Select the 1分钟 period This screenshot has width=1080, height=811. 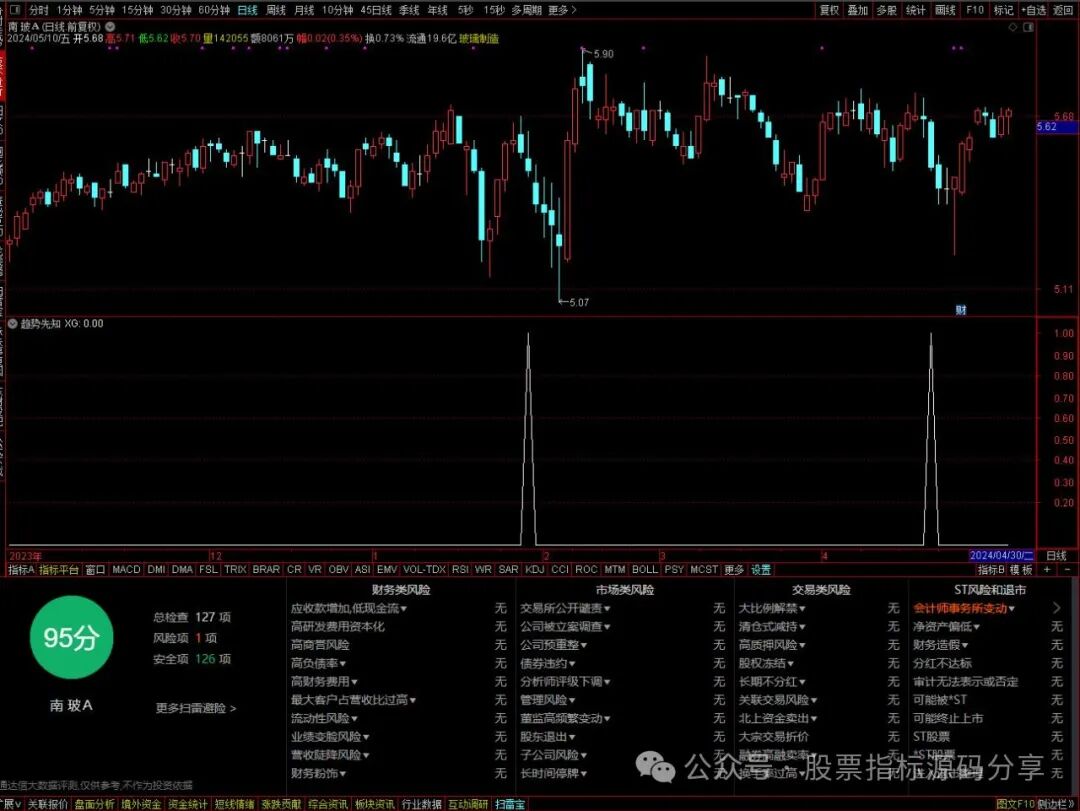(70, 10)
